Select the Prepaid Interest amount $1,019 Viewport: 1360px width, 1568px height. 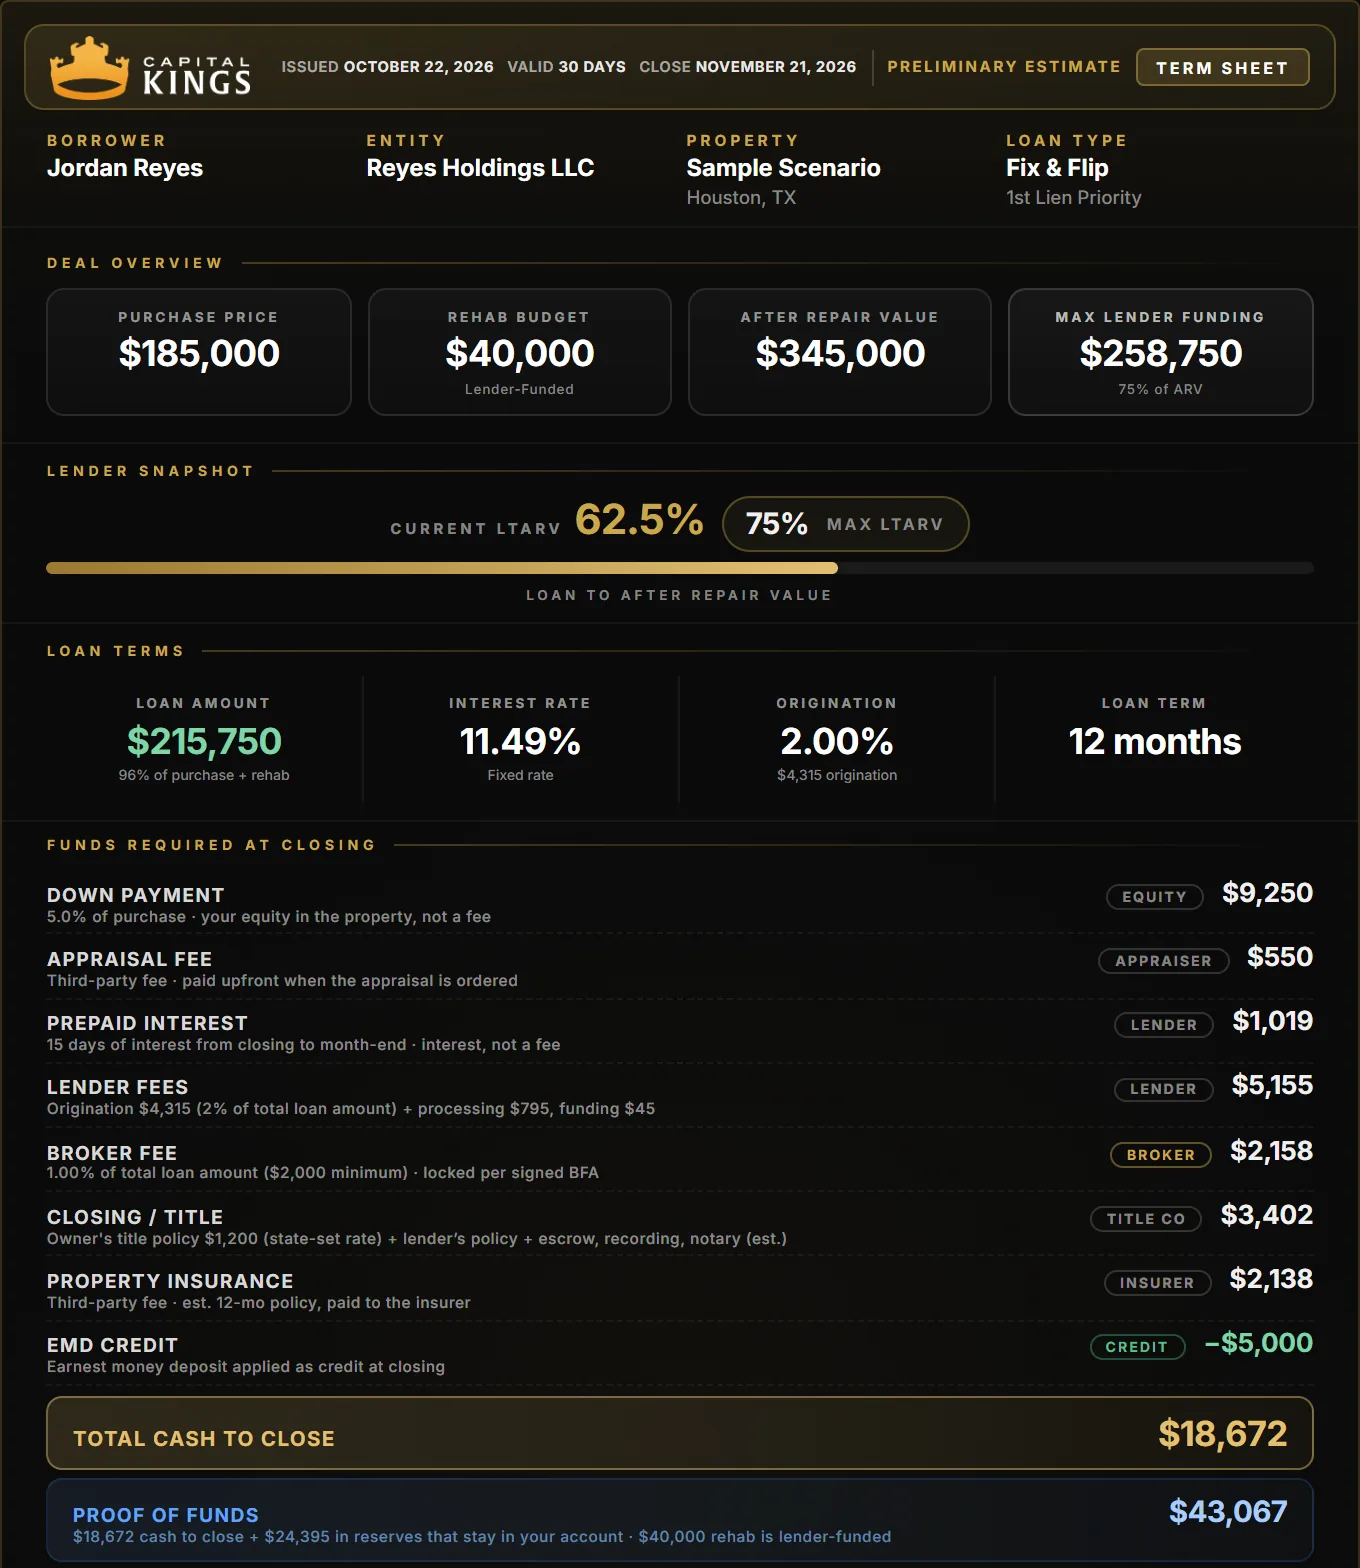1273,1021
